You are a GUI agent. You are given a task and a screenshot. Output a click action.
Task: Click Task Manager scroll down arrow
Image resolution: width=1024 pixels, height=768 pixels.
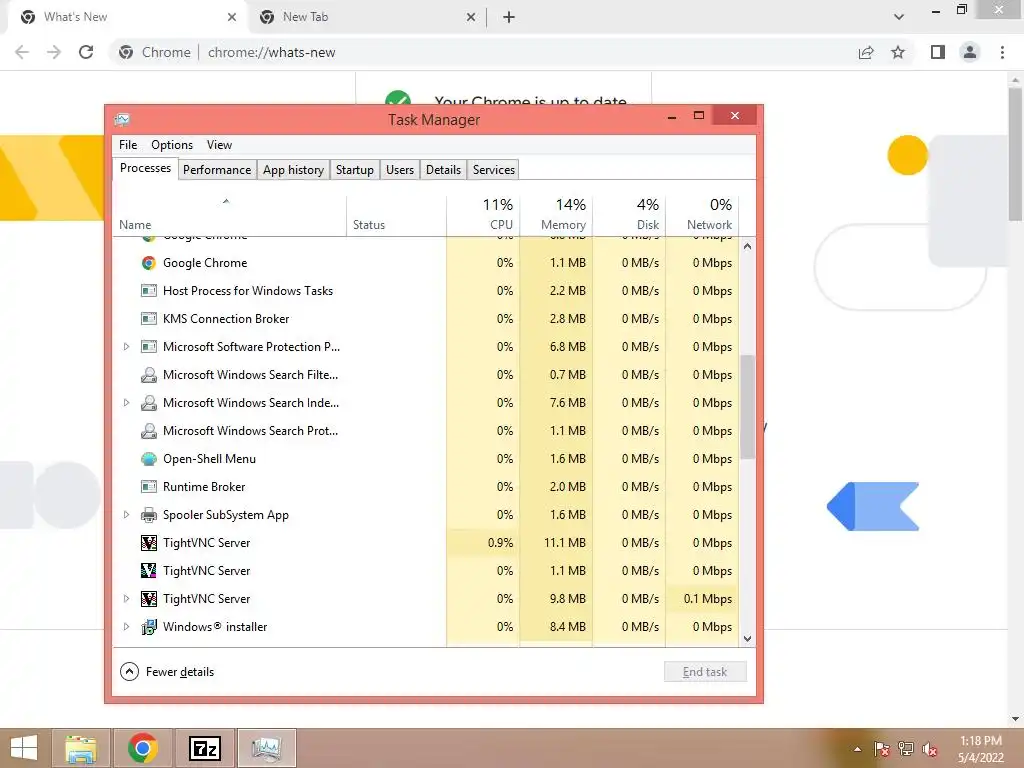pos(748,639)
